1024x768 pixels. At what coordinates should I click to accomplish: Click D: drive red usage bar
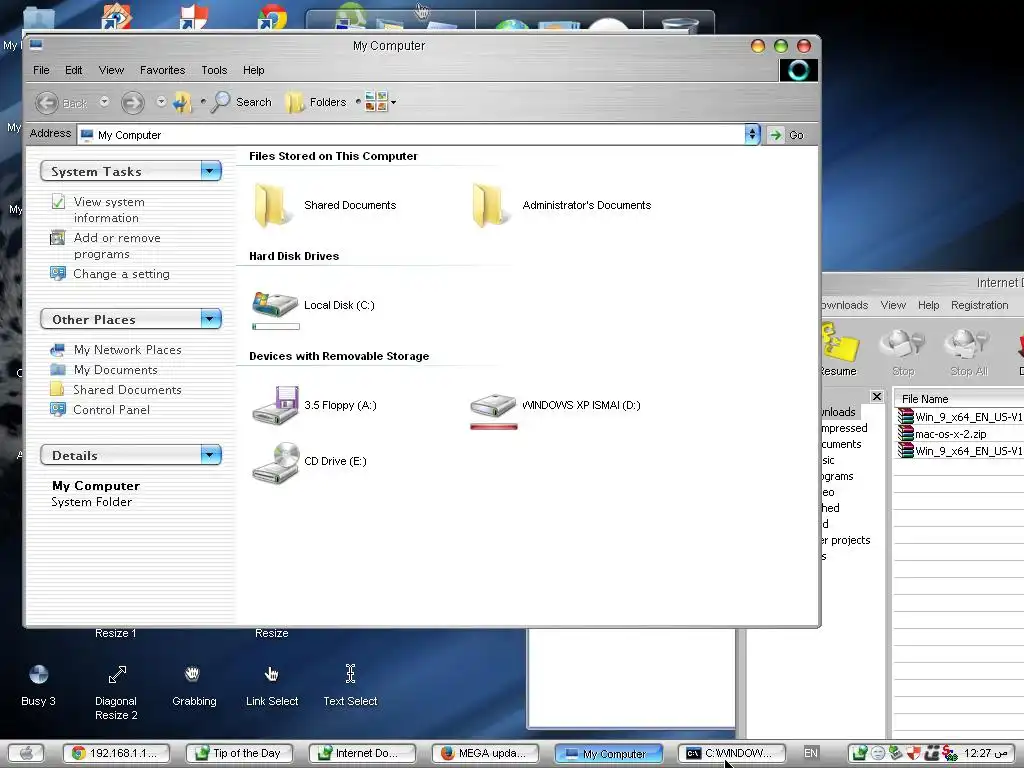[494, 426]
